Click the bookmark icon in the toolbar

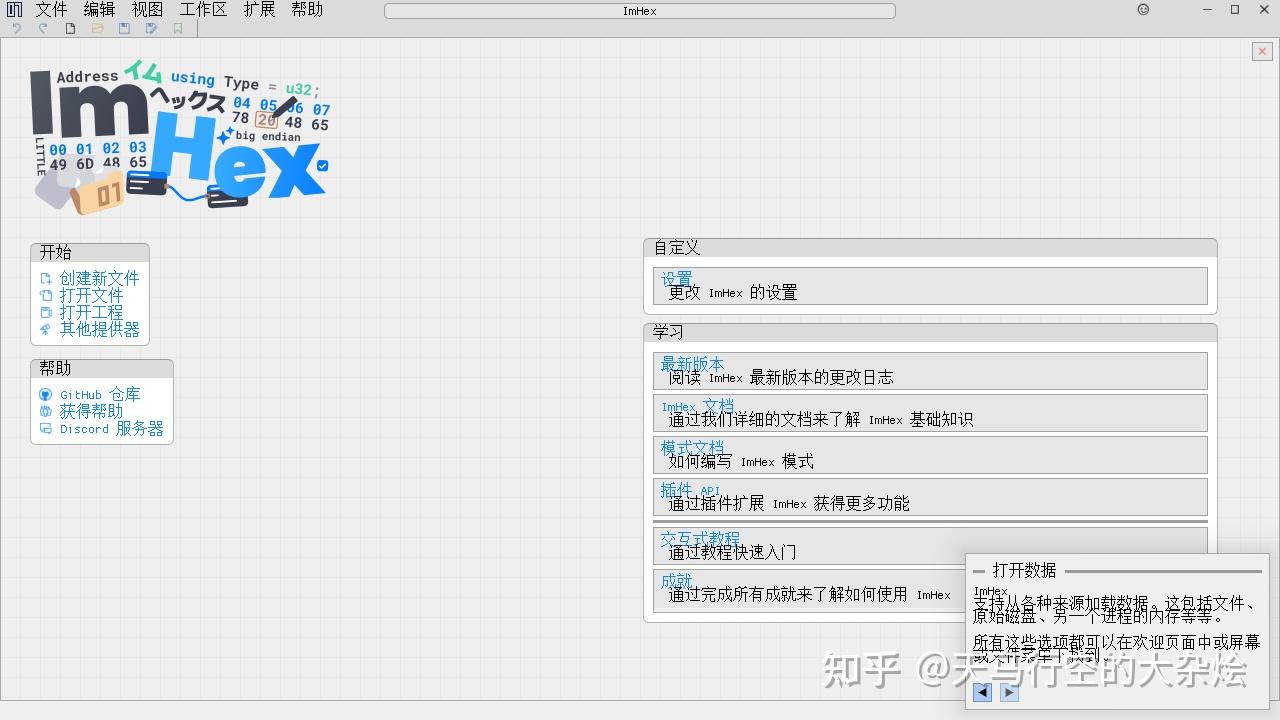click(178, 28)
